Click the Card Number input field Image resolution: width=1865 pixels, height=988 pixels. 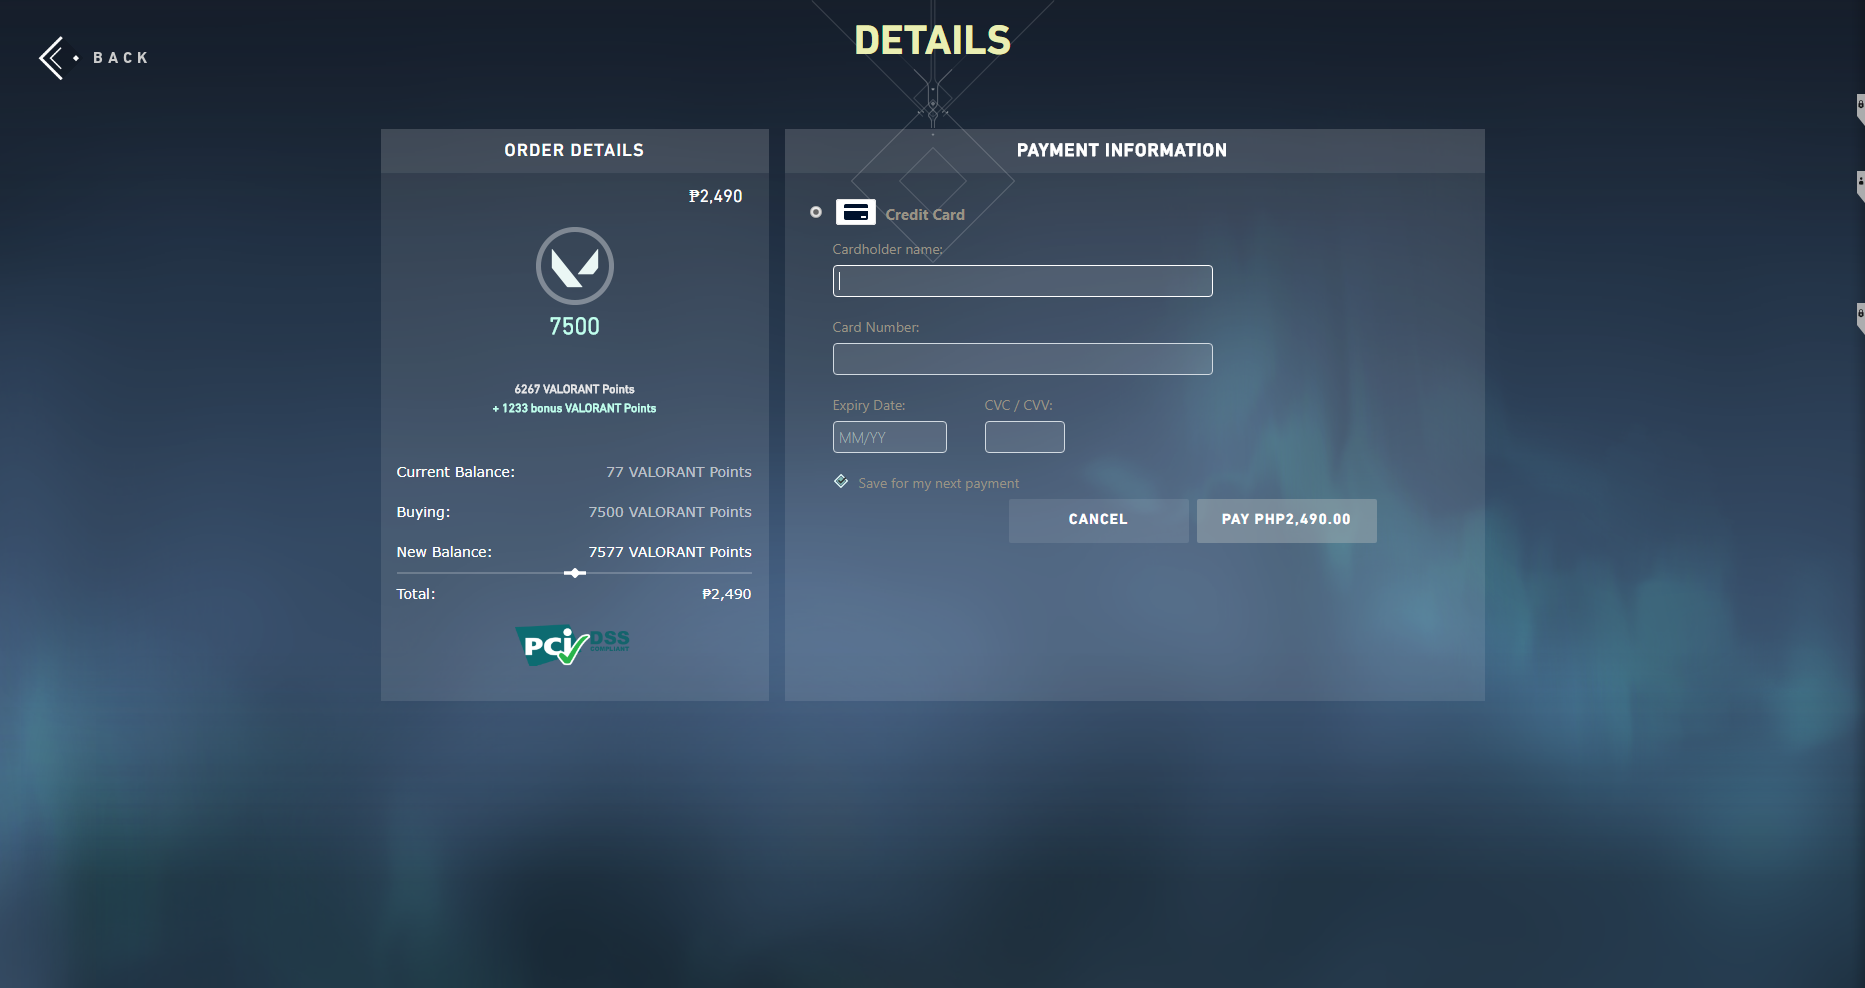tap(1022, 358)
